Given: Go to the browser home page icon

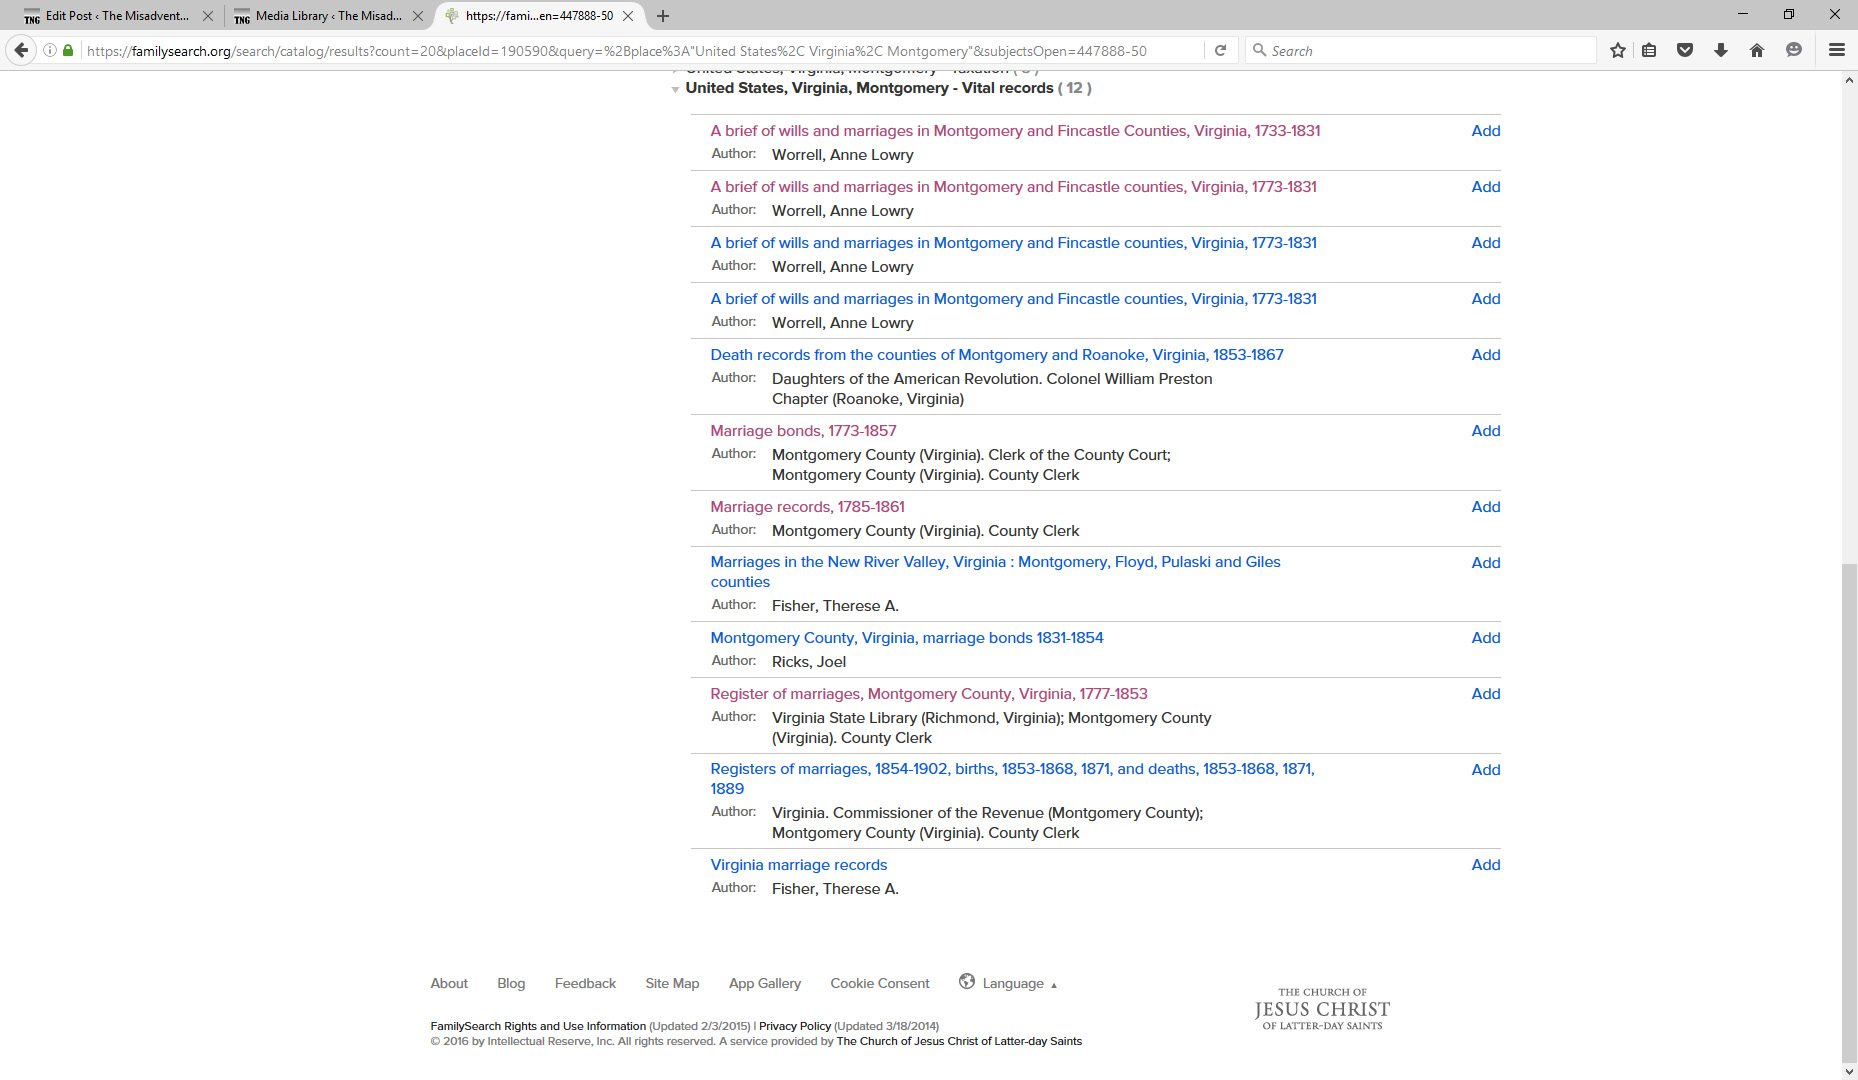Looking at the screenshot, I should (1756, 50).
